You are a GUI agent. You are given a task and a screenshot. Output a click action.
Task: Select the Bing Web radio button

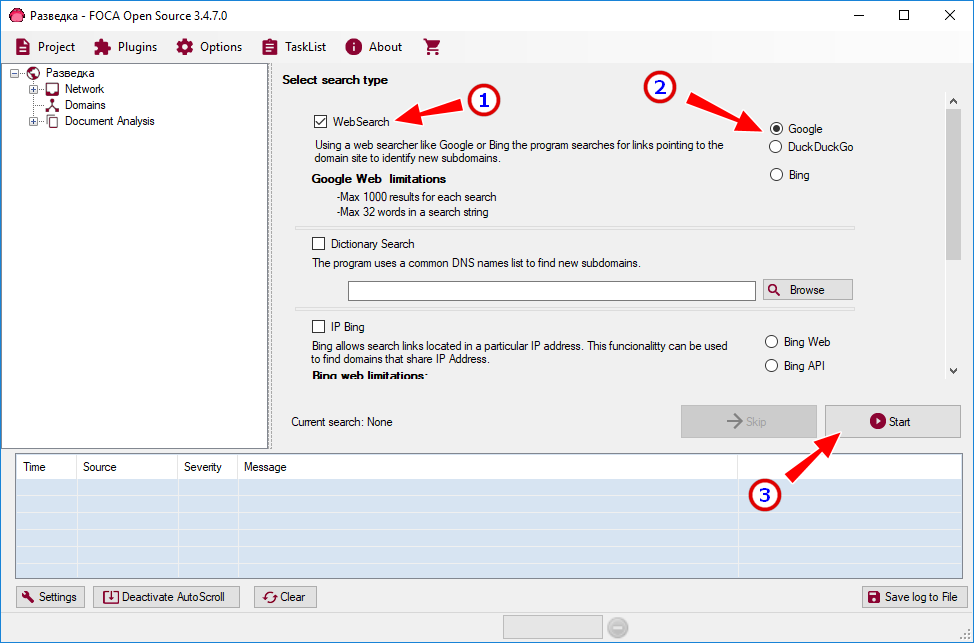771,342
